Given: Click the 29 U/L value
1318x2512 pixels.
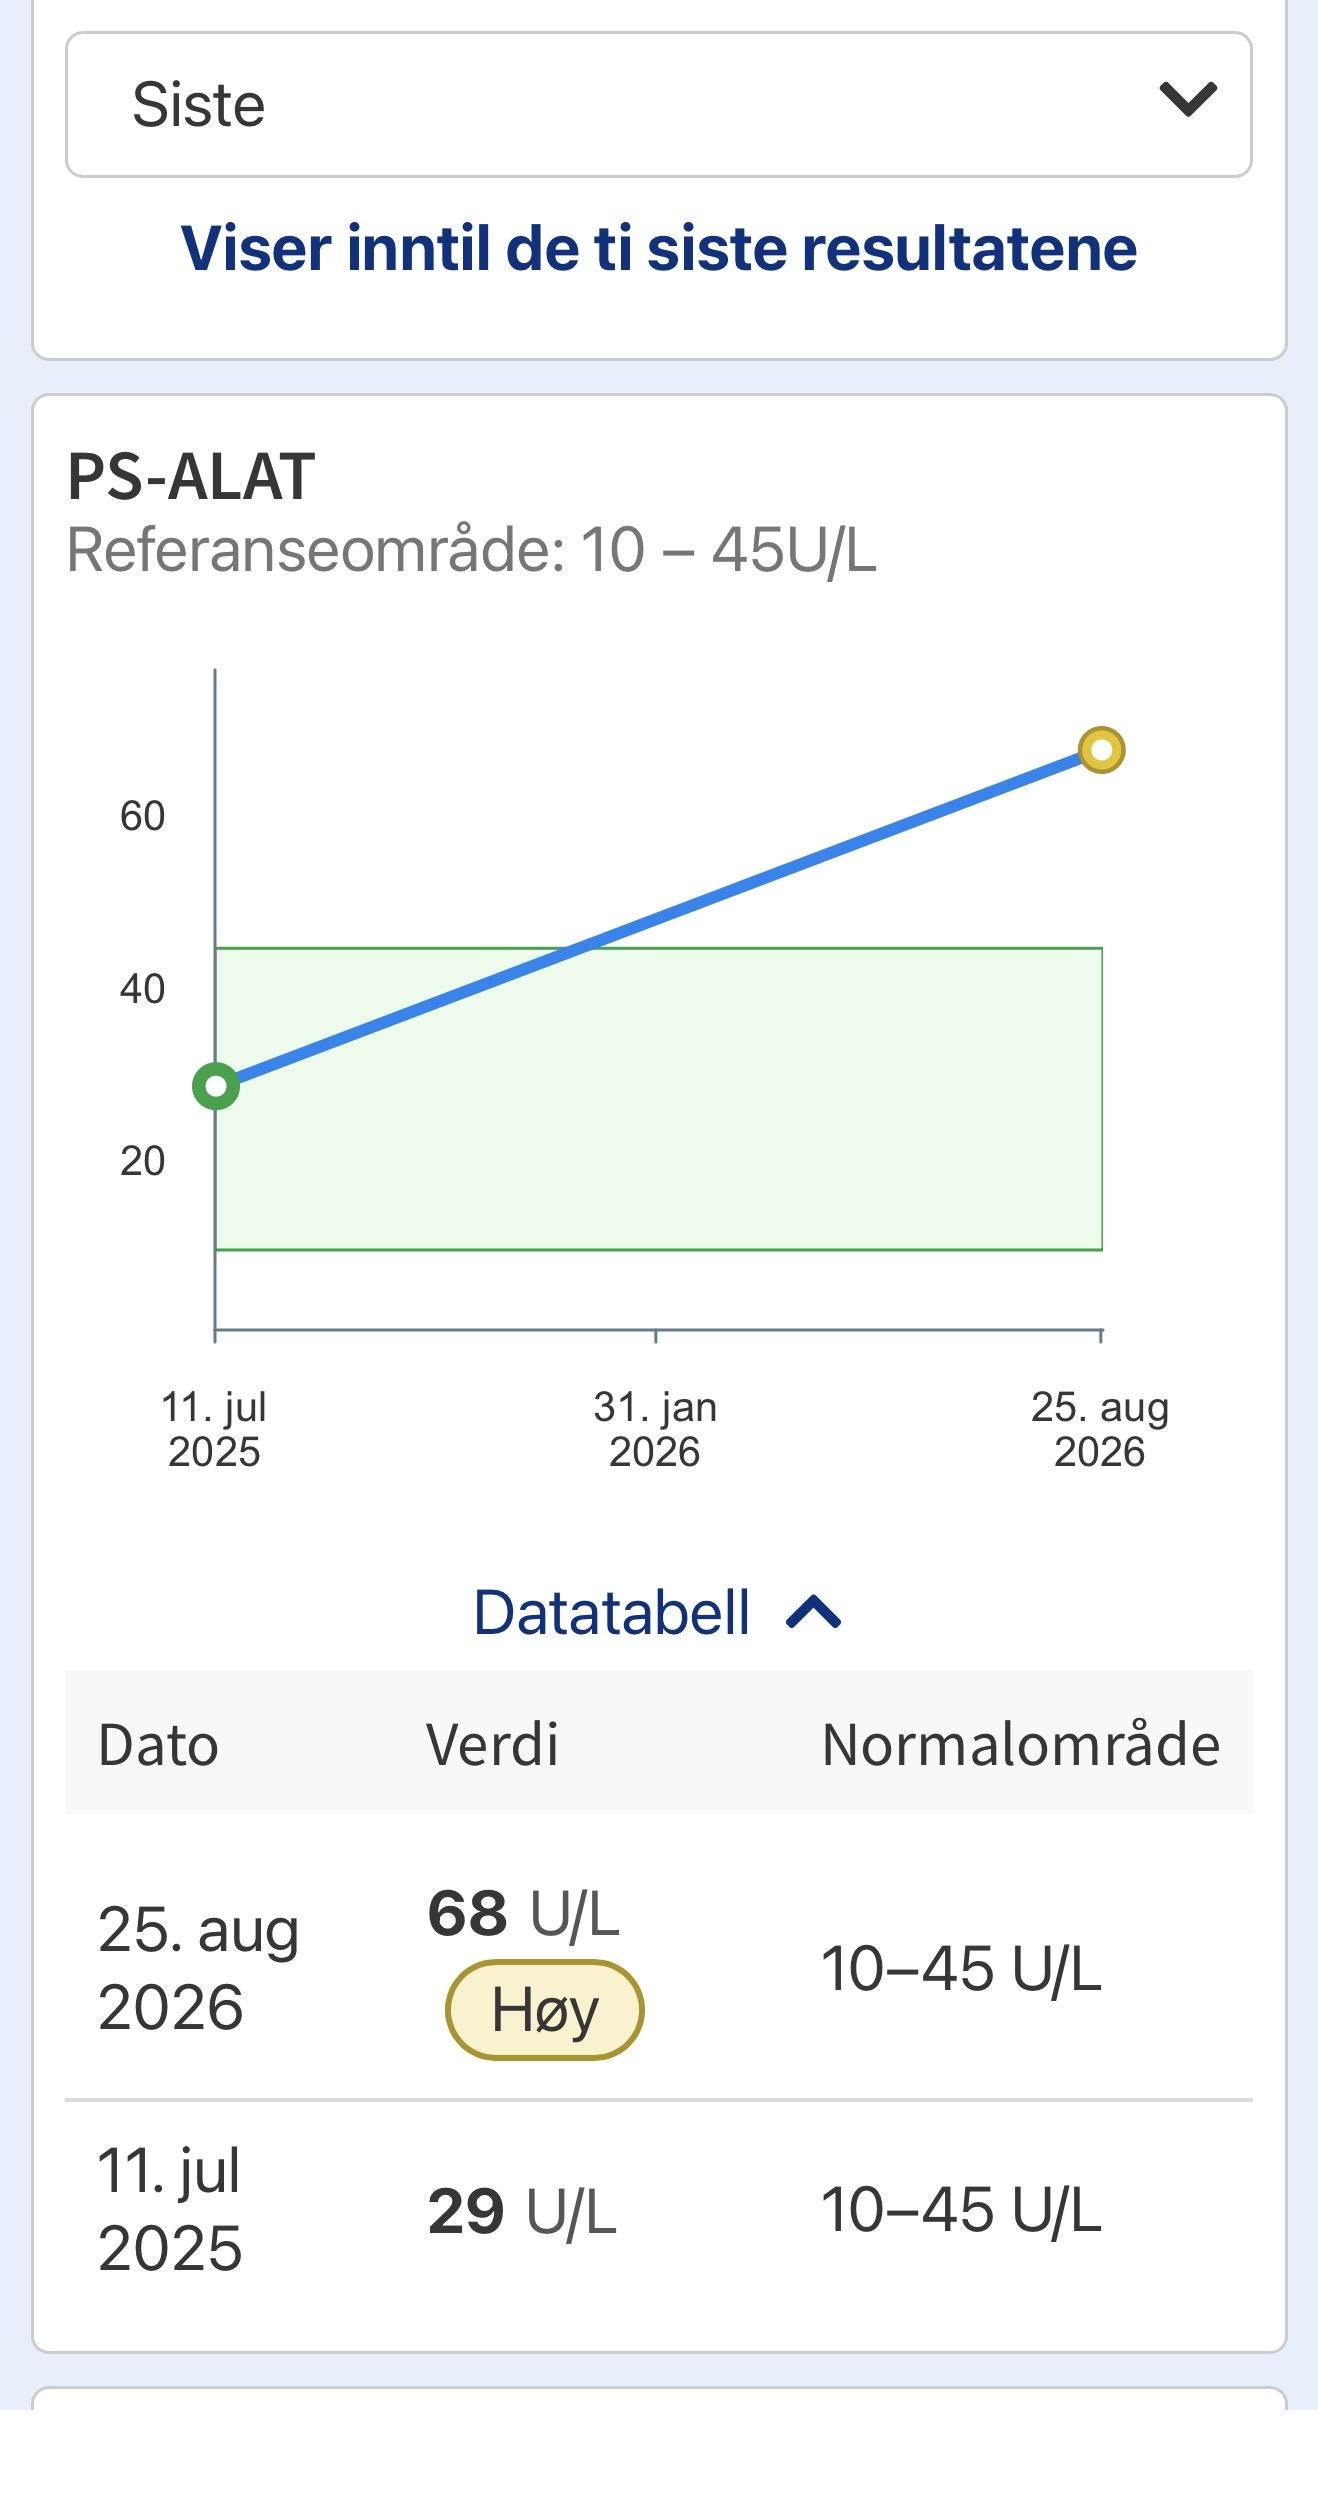Looking at the screenshot, I should coord(522,2211).
